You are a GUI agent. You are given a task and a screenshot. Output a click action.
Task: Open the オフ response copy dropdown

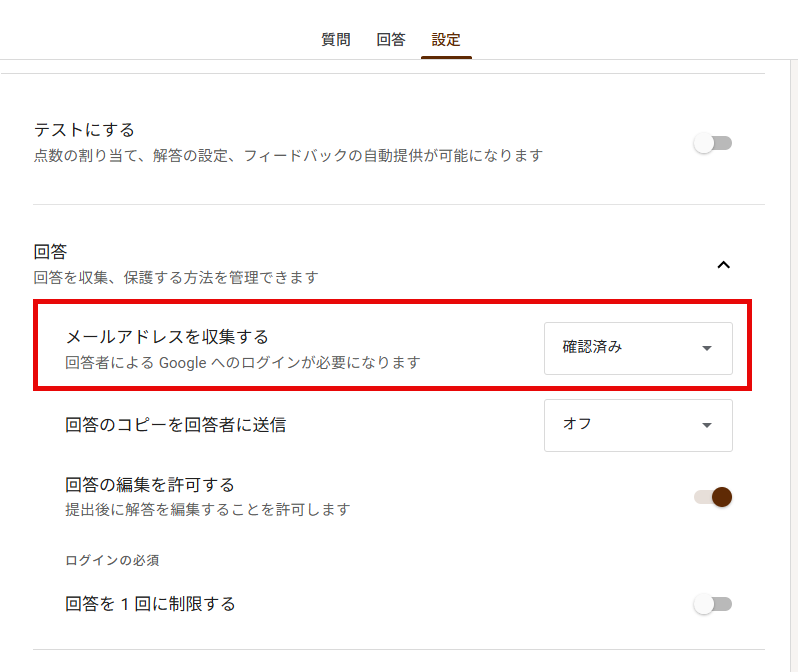coord(638,425)
